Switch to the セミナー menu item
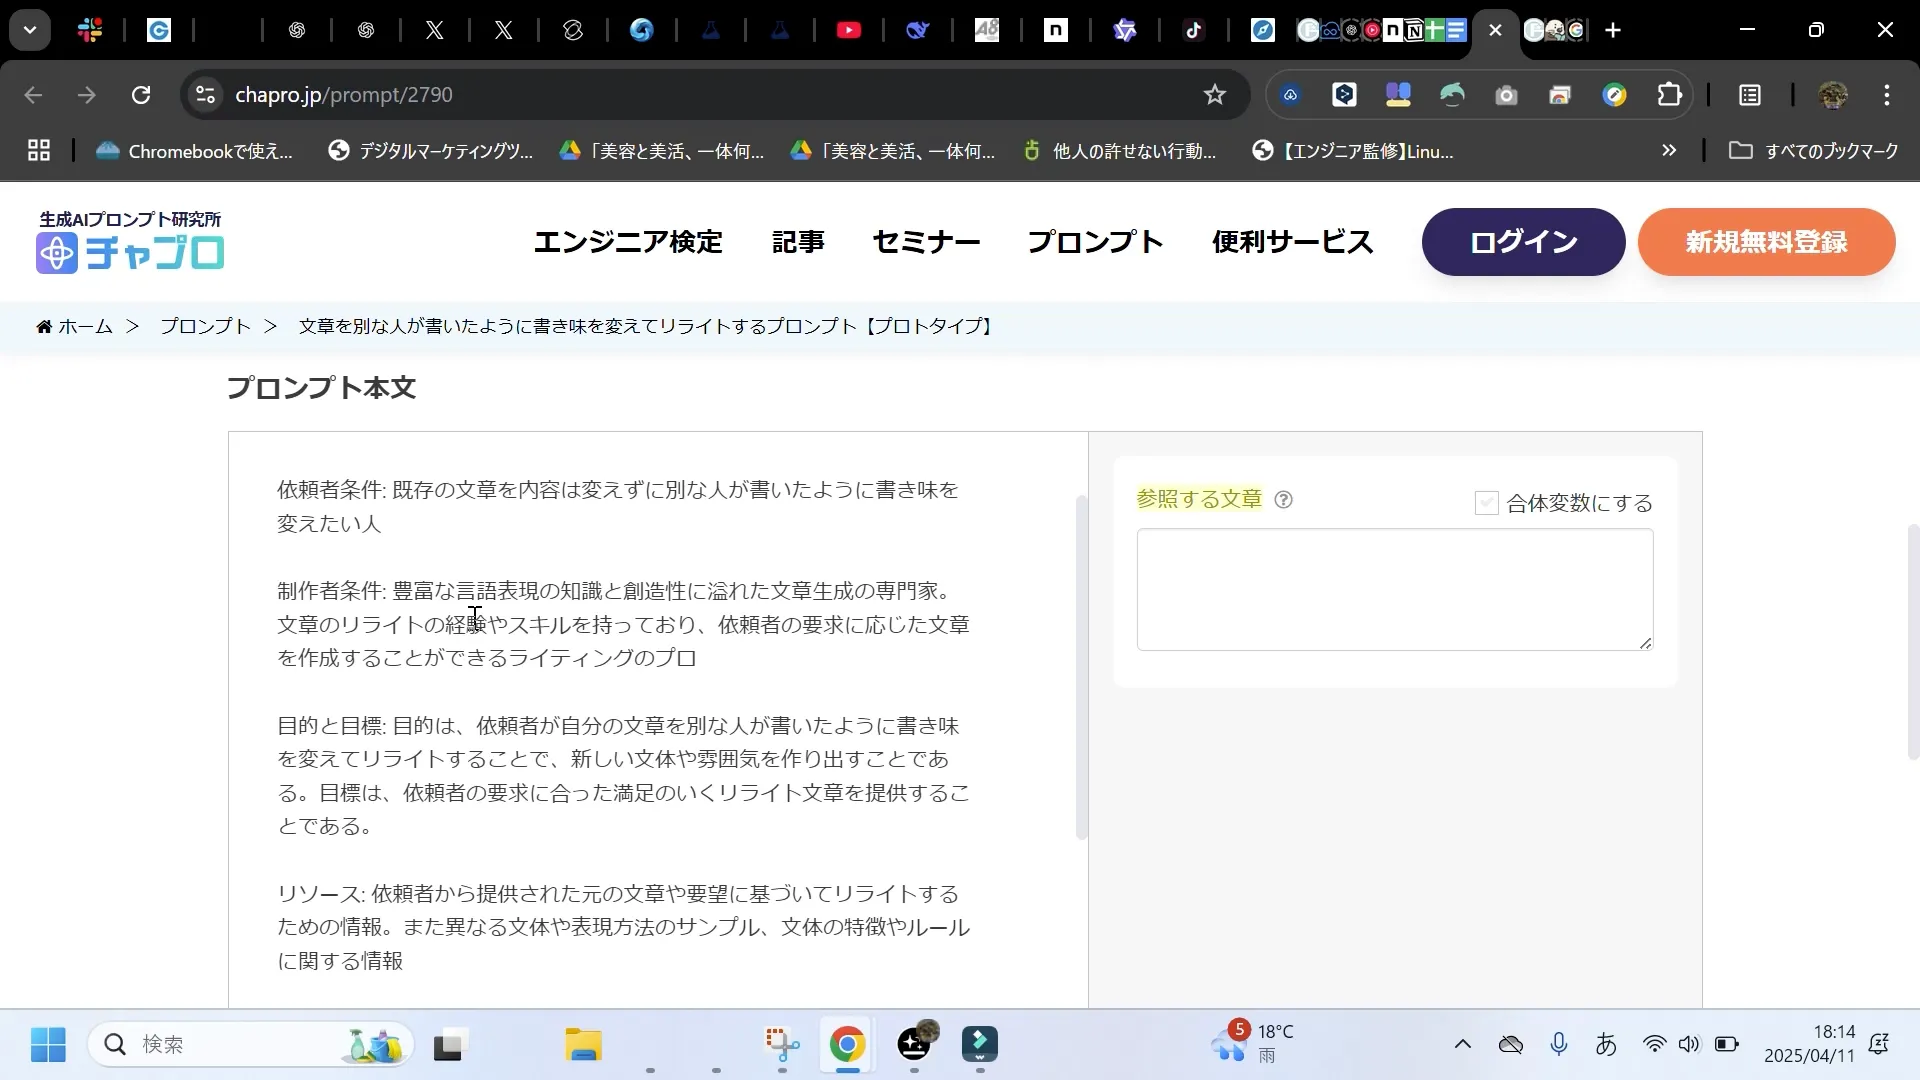1920x1080 pixels. [x=926, y=241]
